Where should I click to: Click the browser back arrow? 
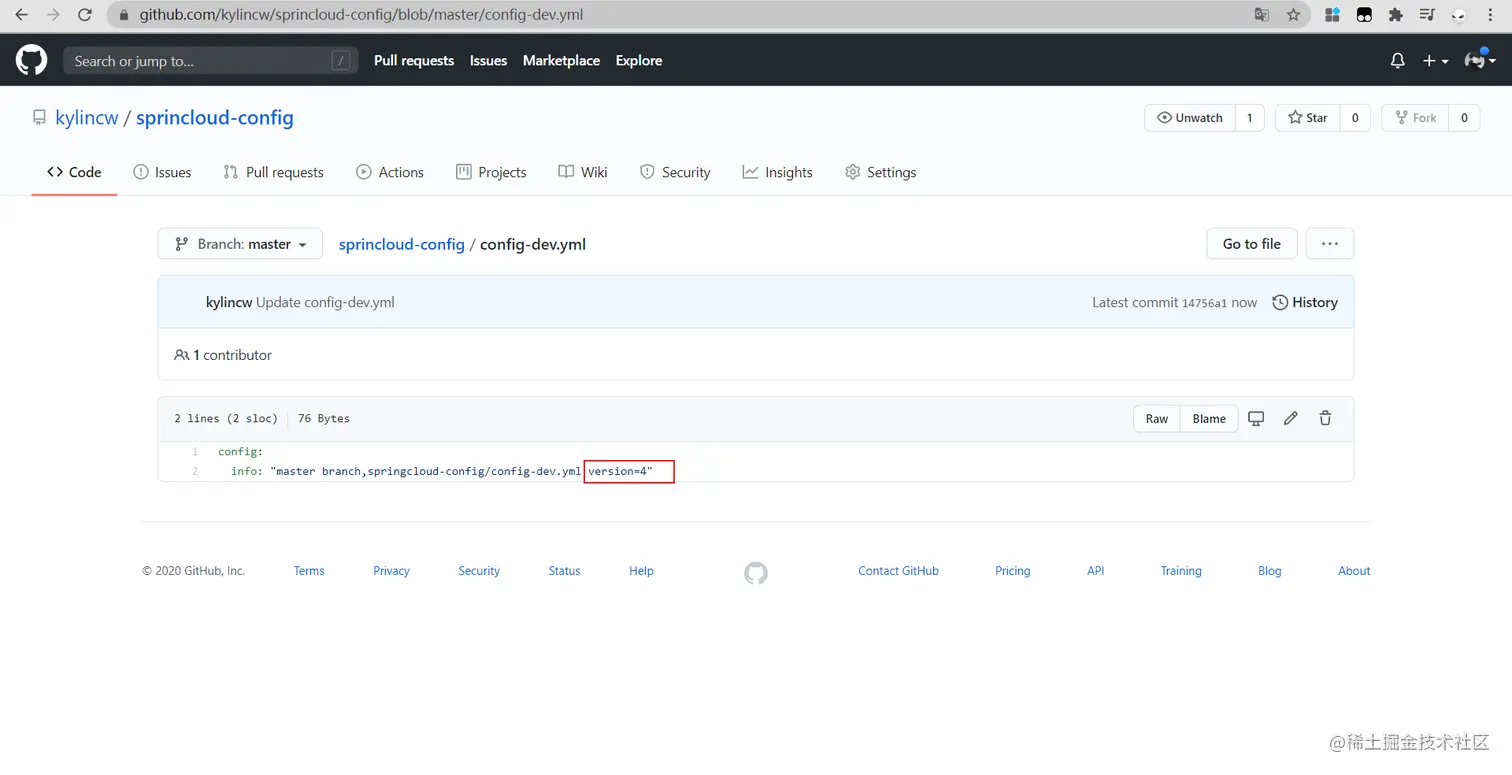coord(22,15)
